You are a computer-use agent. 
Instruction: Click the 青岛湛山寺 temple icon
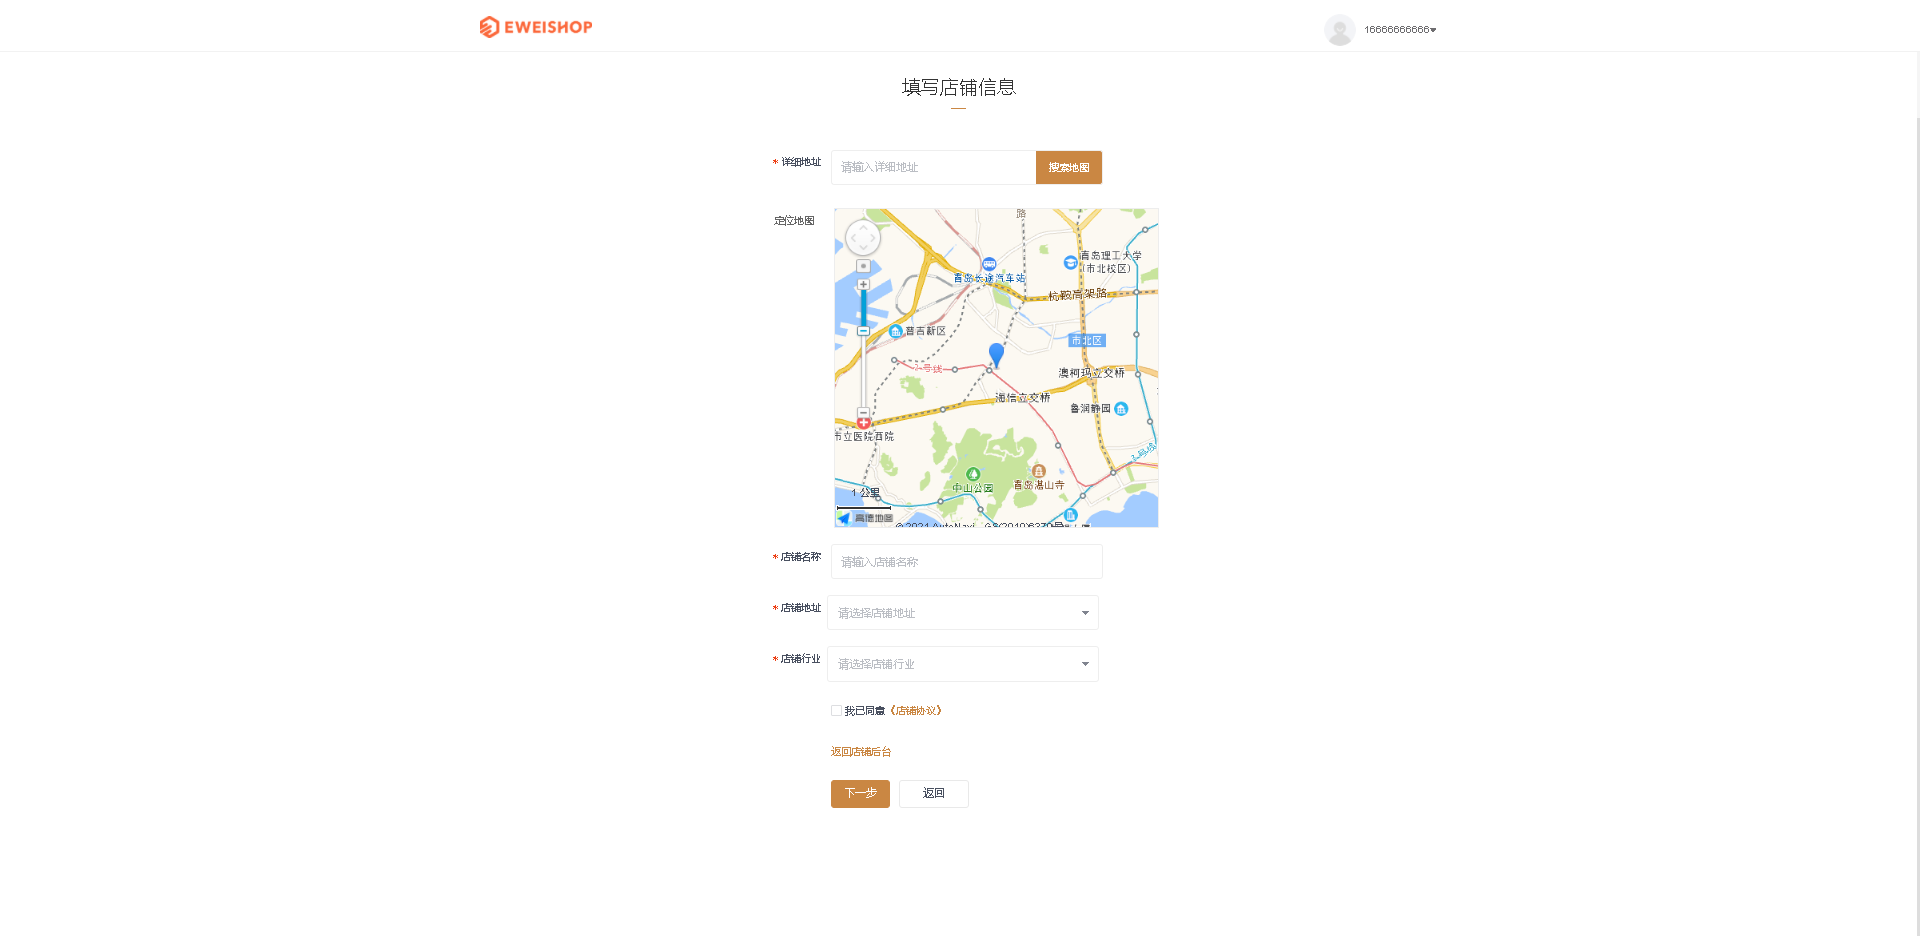[x=1038, y=471]
